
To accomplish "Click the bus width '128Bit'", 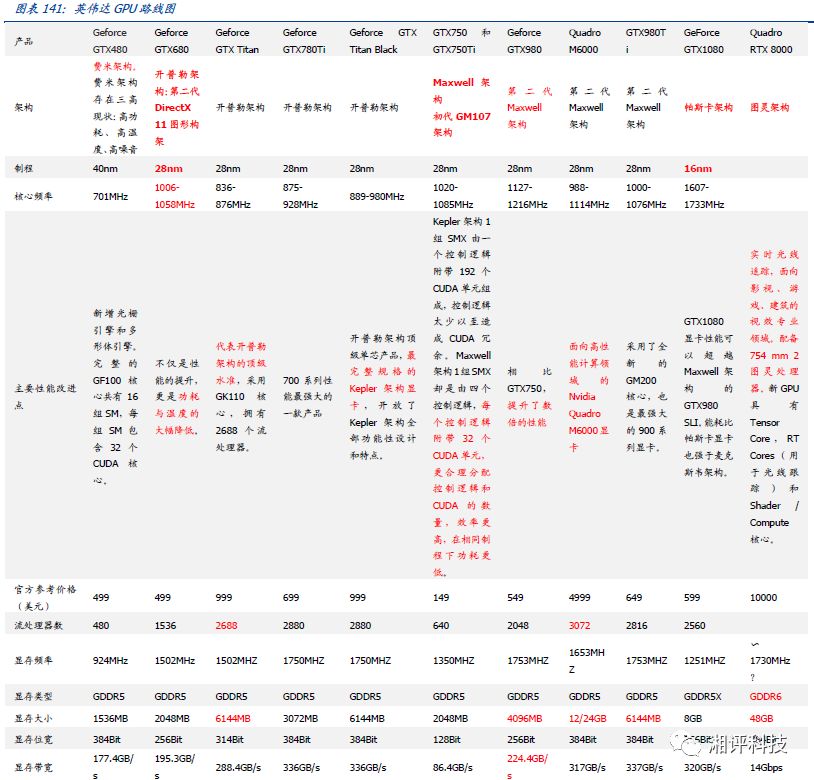I will [447, 740].
